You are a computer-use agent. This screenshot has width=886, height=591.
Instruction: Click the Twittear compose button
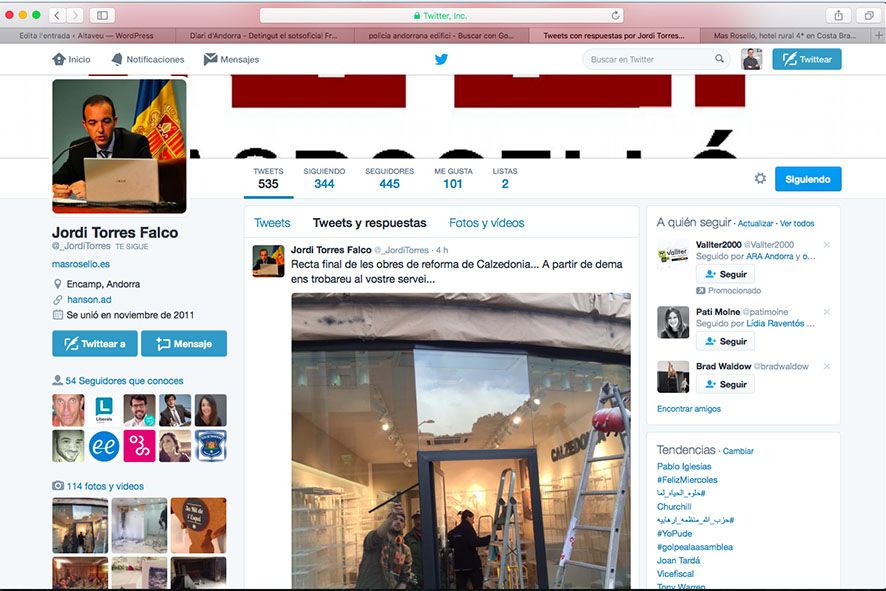[x=806, y=59]
